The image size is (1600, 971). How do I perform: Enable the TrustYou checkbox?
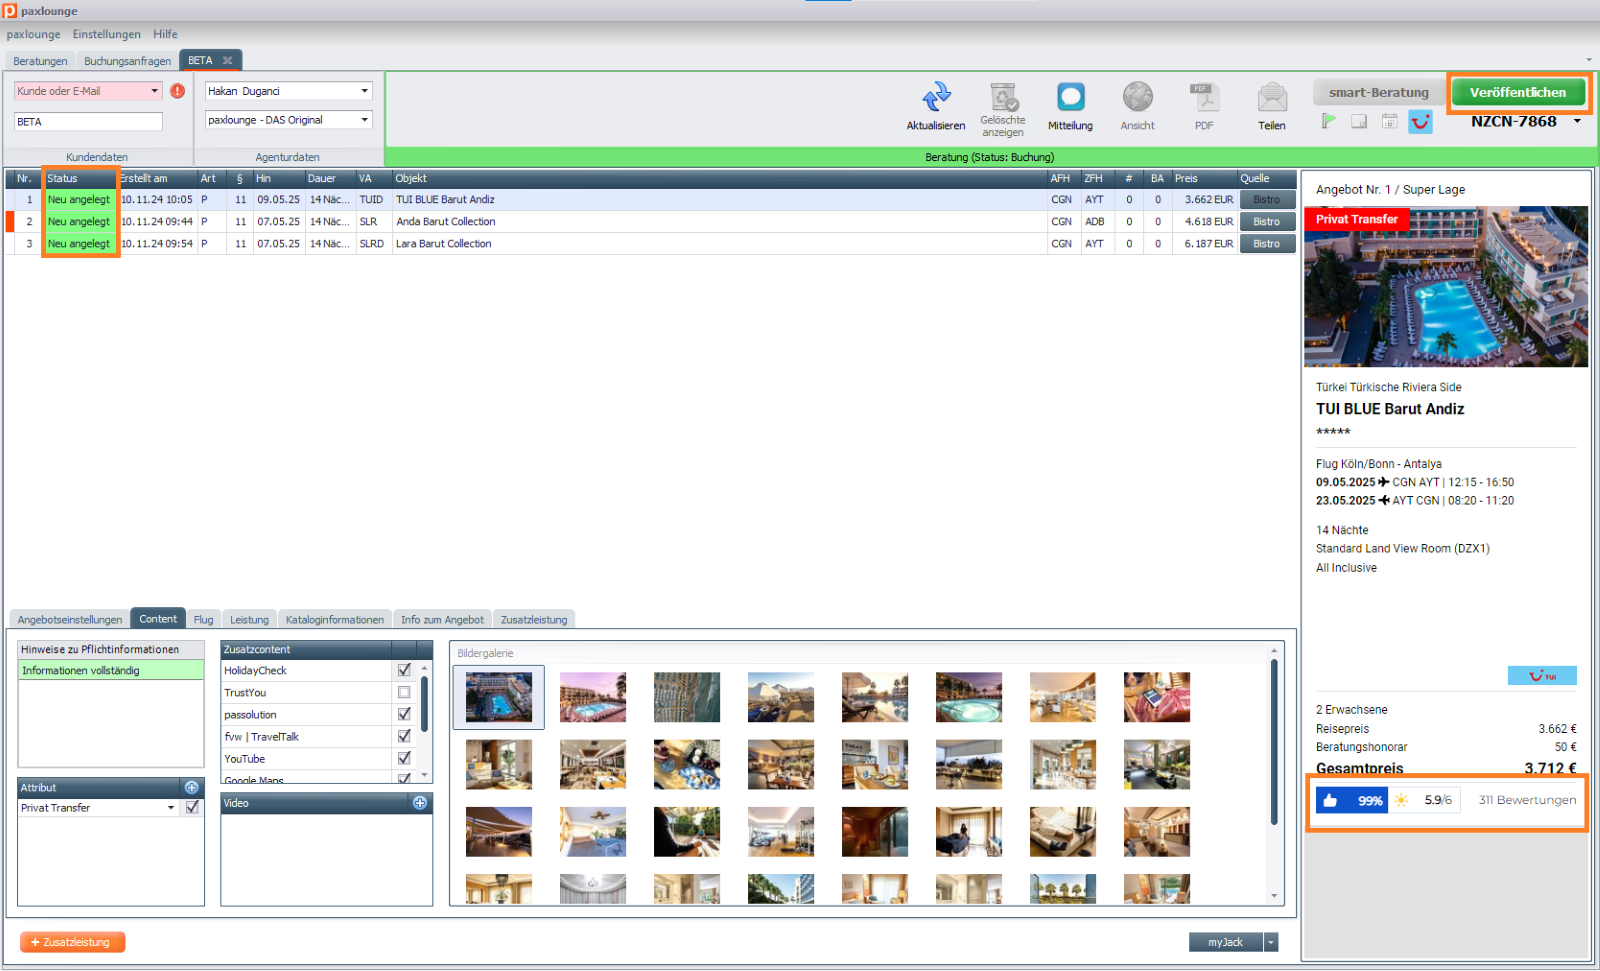(x=404, y=692)
